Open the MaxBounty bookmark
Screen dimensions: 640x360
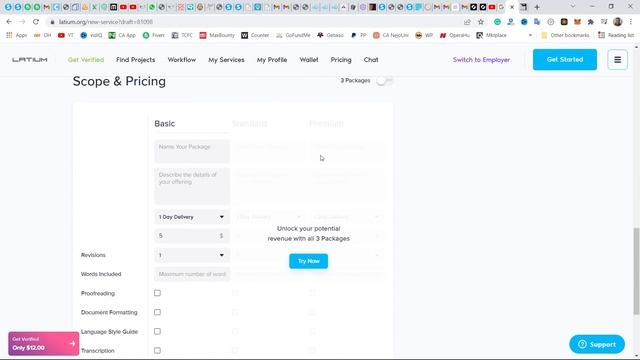(217, 36)
